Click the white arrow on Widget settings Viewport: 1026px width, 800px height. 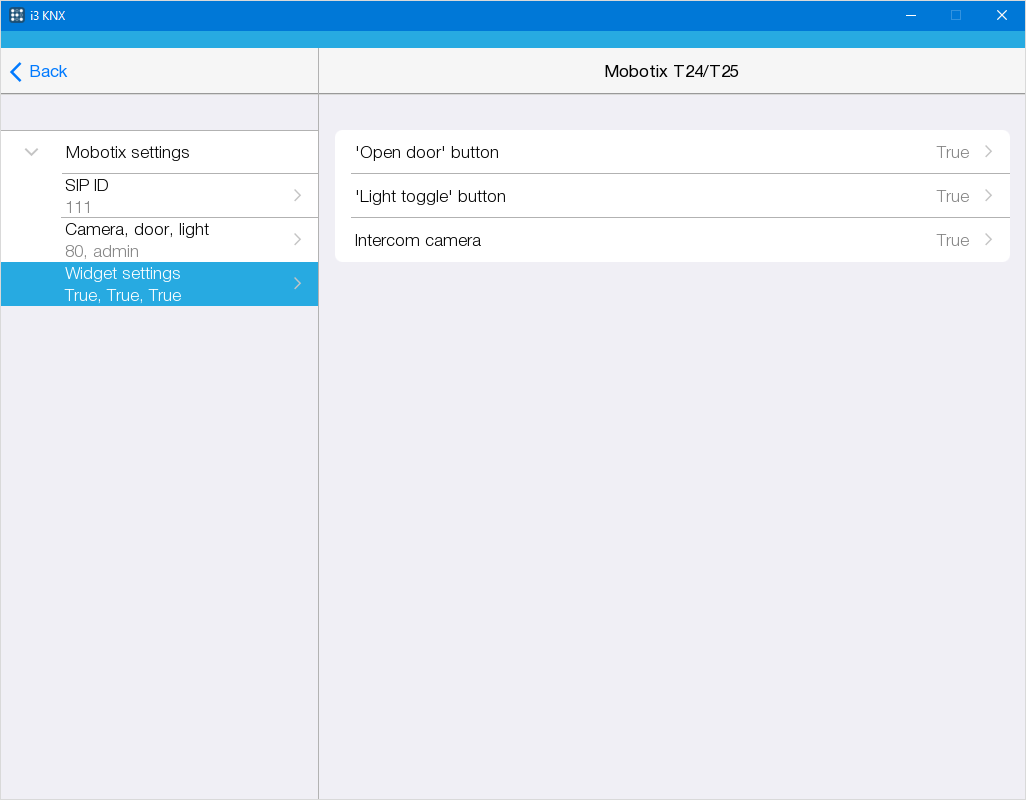pos(297,284)
